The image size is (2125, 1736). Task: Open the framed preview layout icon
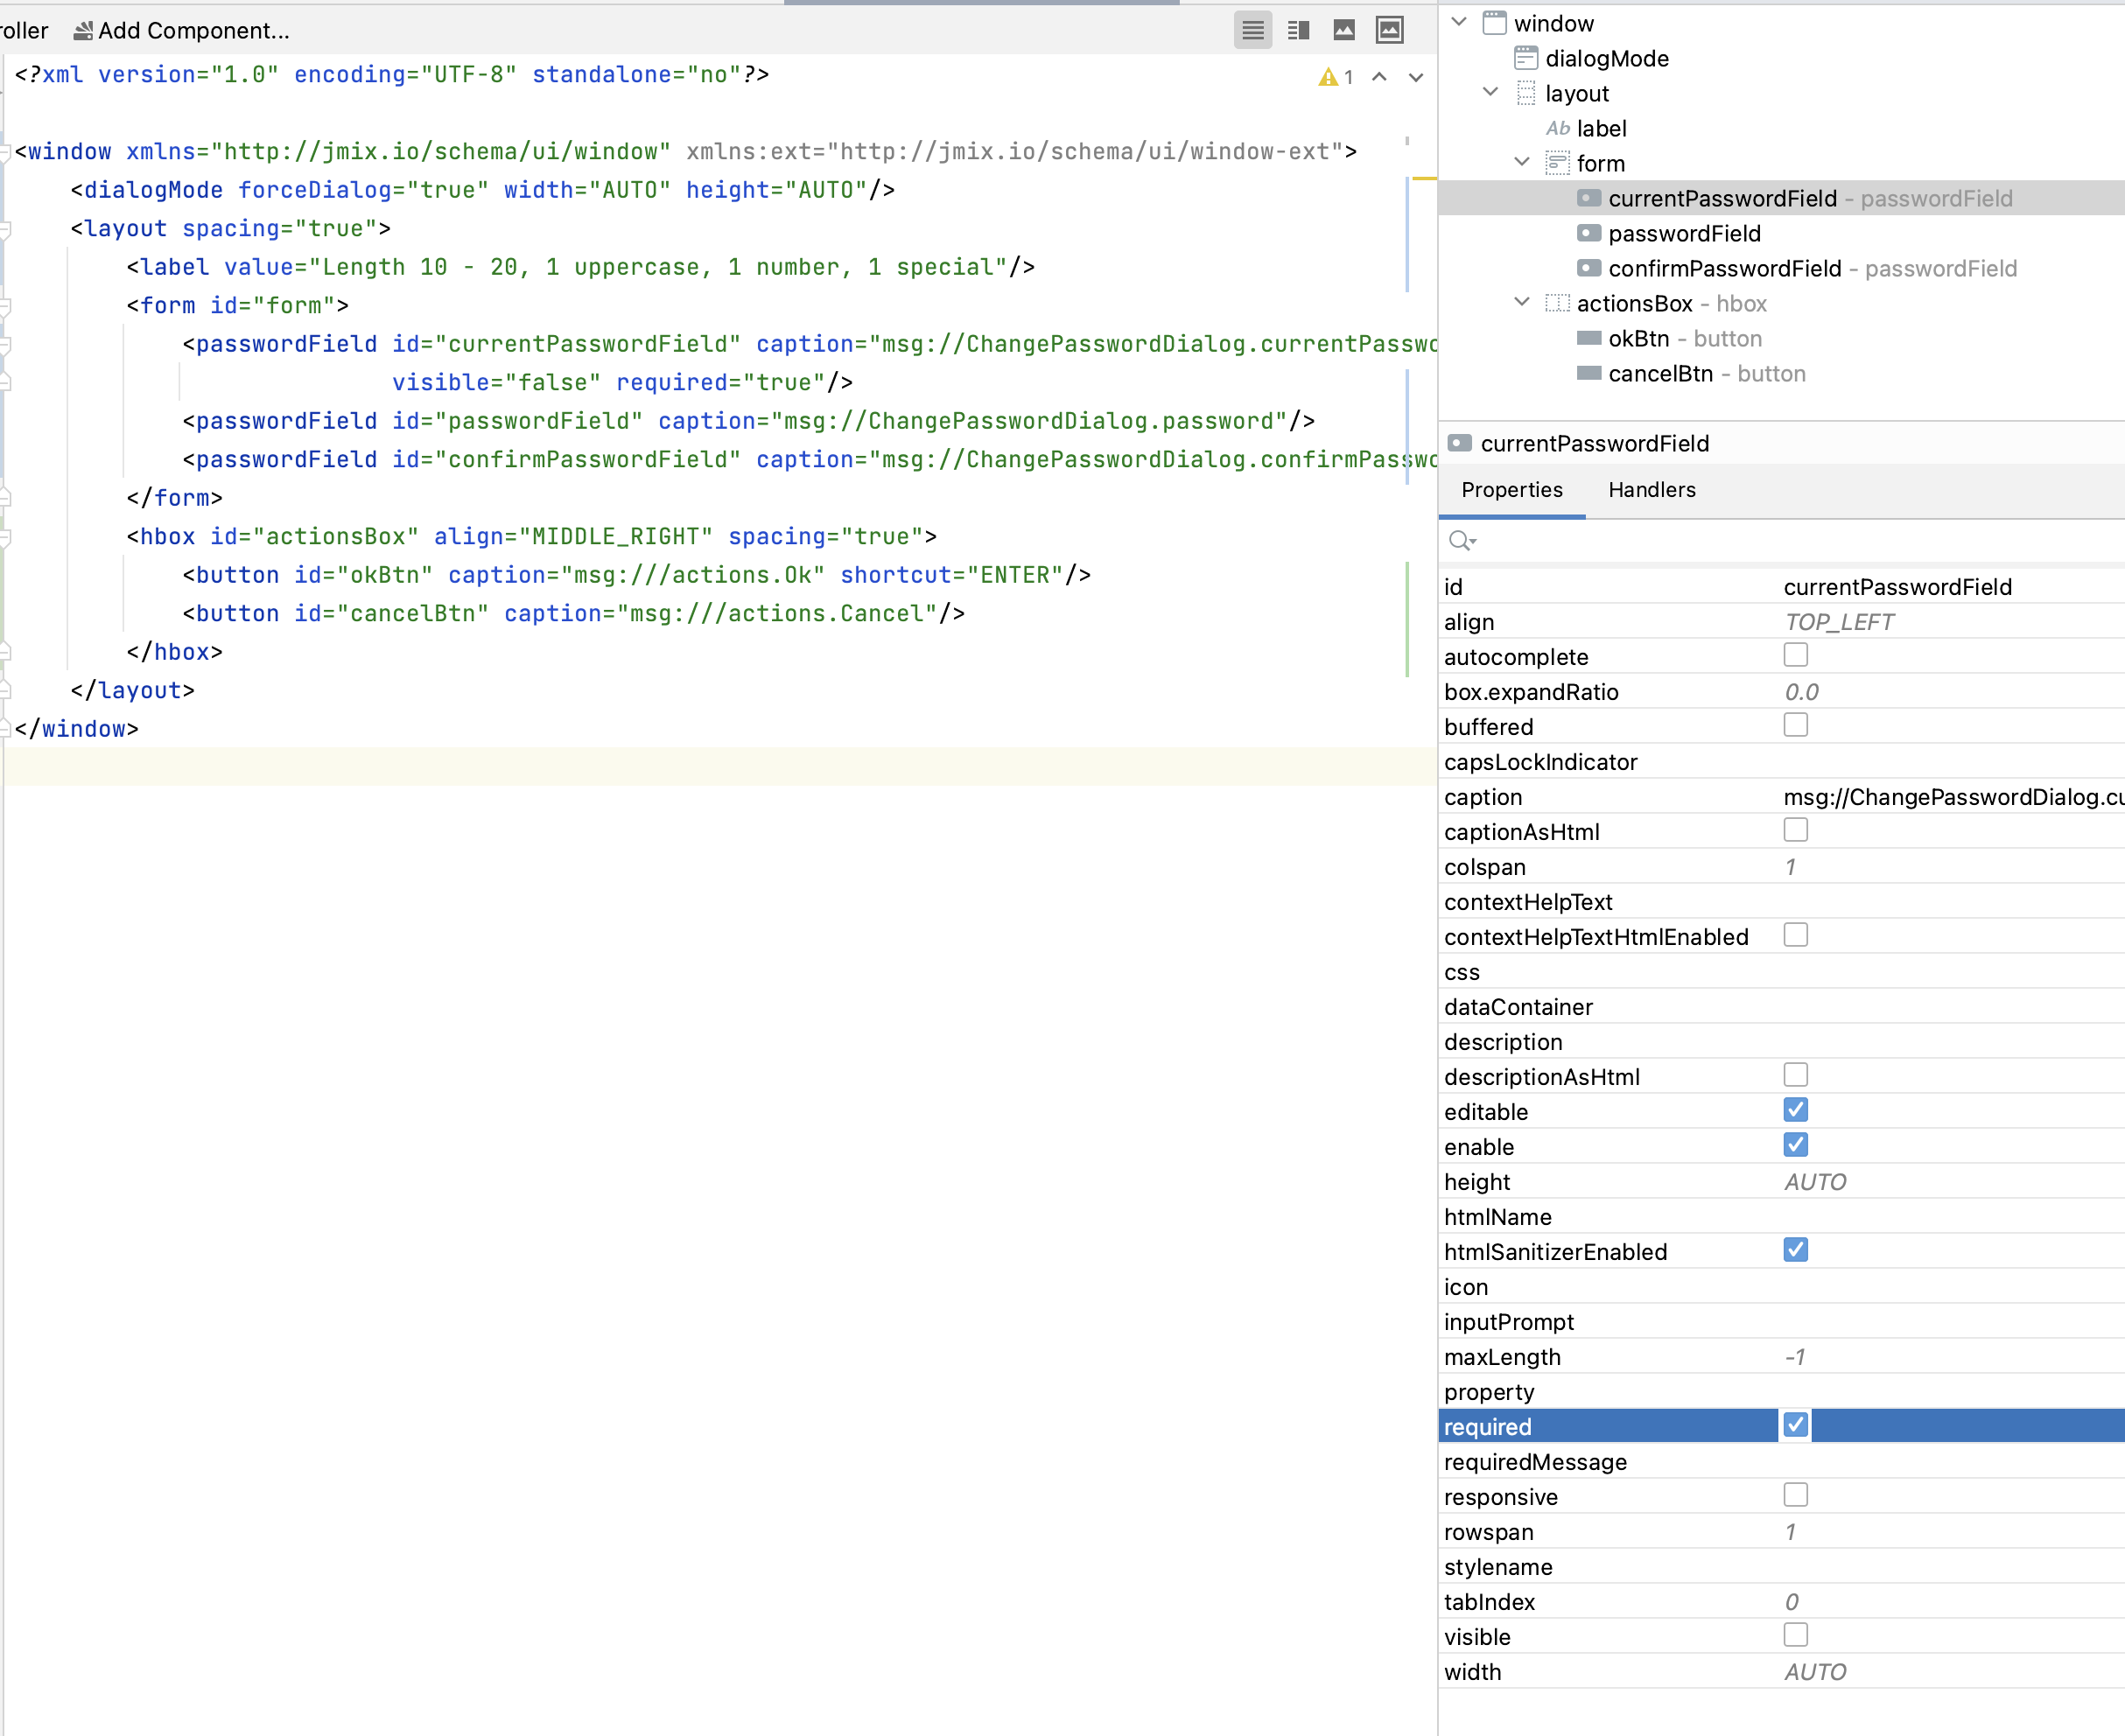(1390, 30)
